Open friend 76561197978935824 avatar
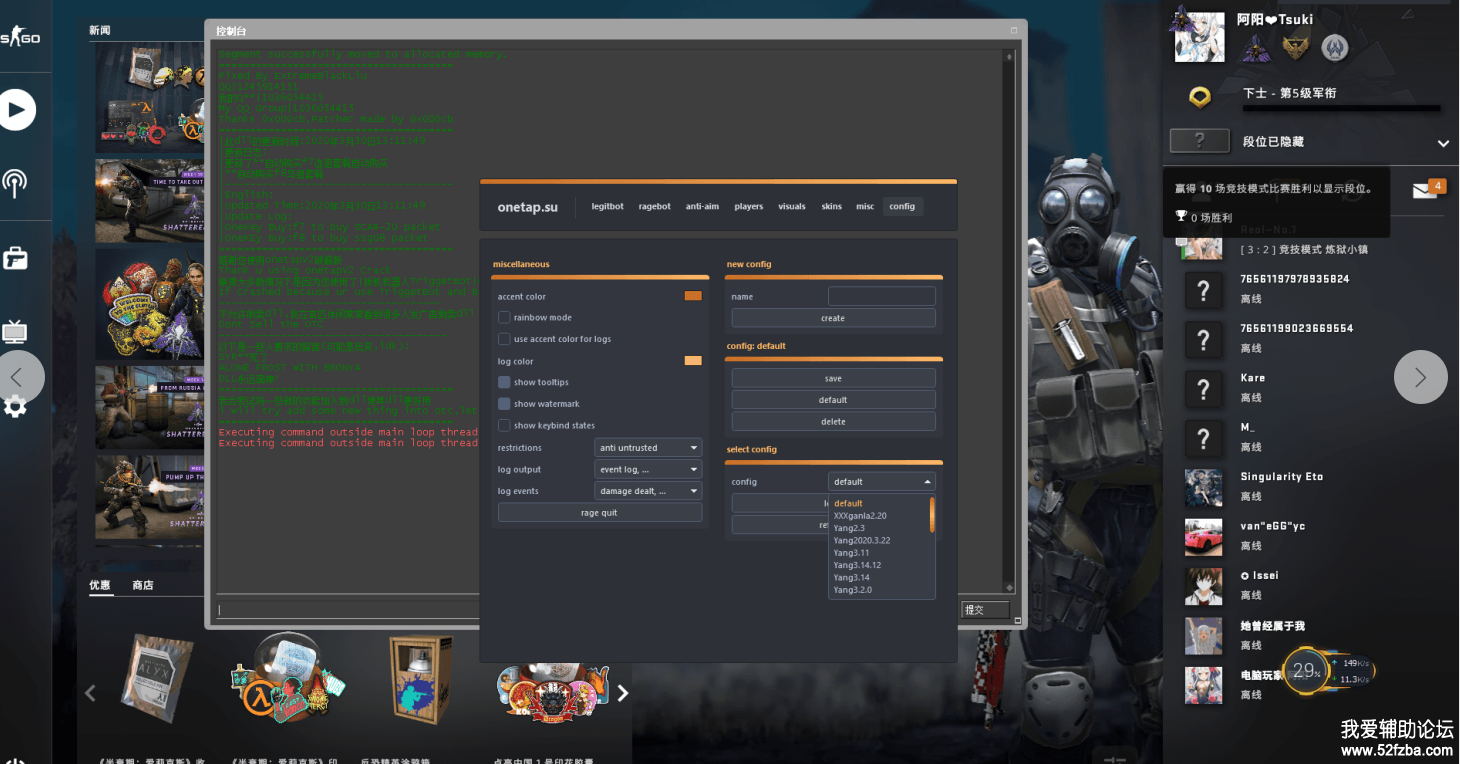The width and height of the screenshot is (1460, 764). click(1204, 291)
